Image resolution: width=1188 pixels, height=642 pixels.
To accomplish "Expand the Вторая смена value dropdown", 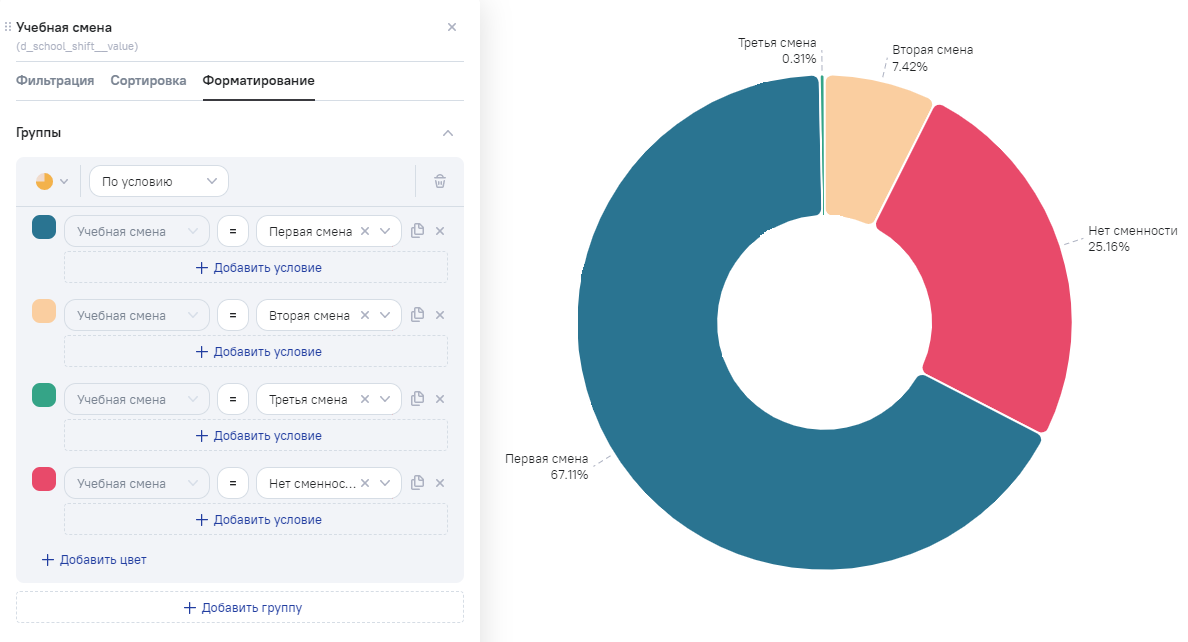I will click(385, 315).
